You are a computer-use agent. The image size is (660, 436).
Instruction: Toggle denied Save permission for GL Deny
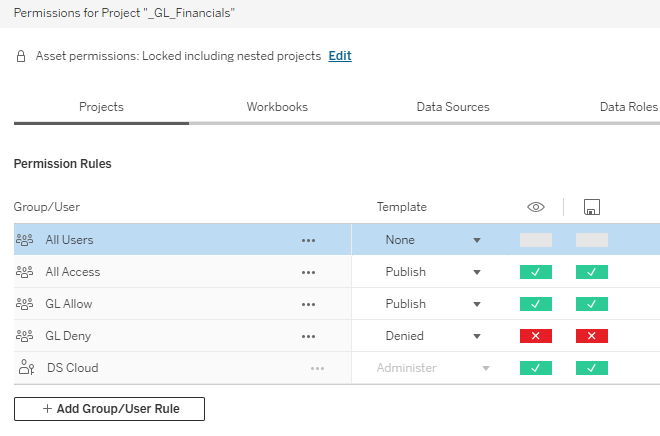click(x=592, y=336)
